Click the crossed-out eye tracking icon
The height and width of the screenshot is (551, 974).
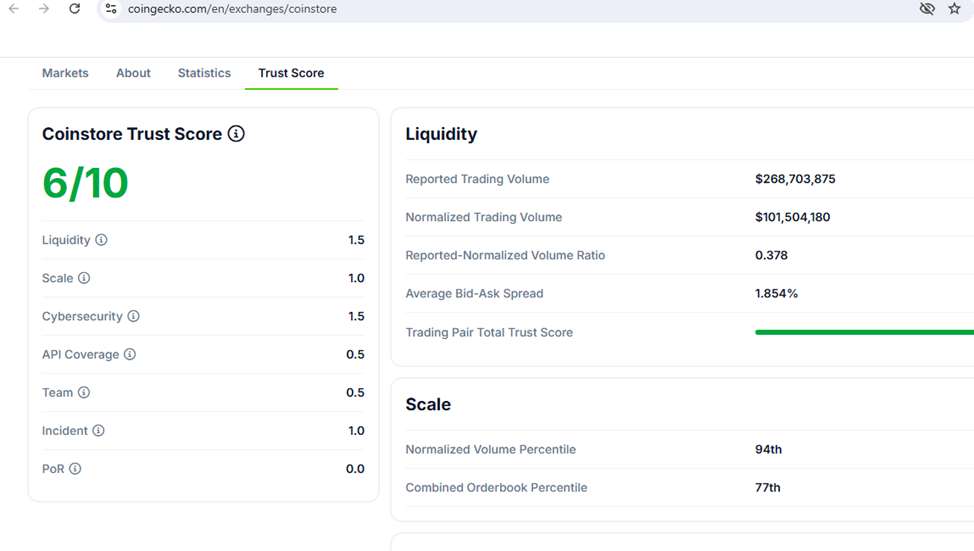click(x=927, y=9)
